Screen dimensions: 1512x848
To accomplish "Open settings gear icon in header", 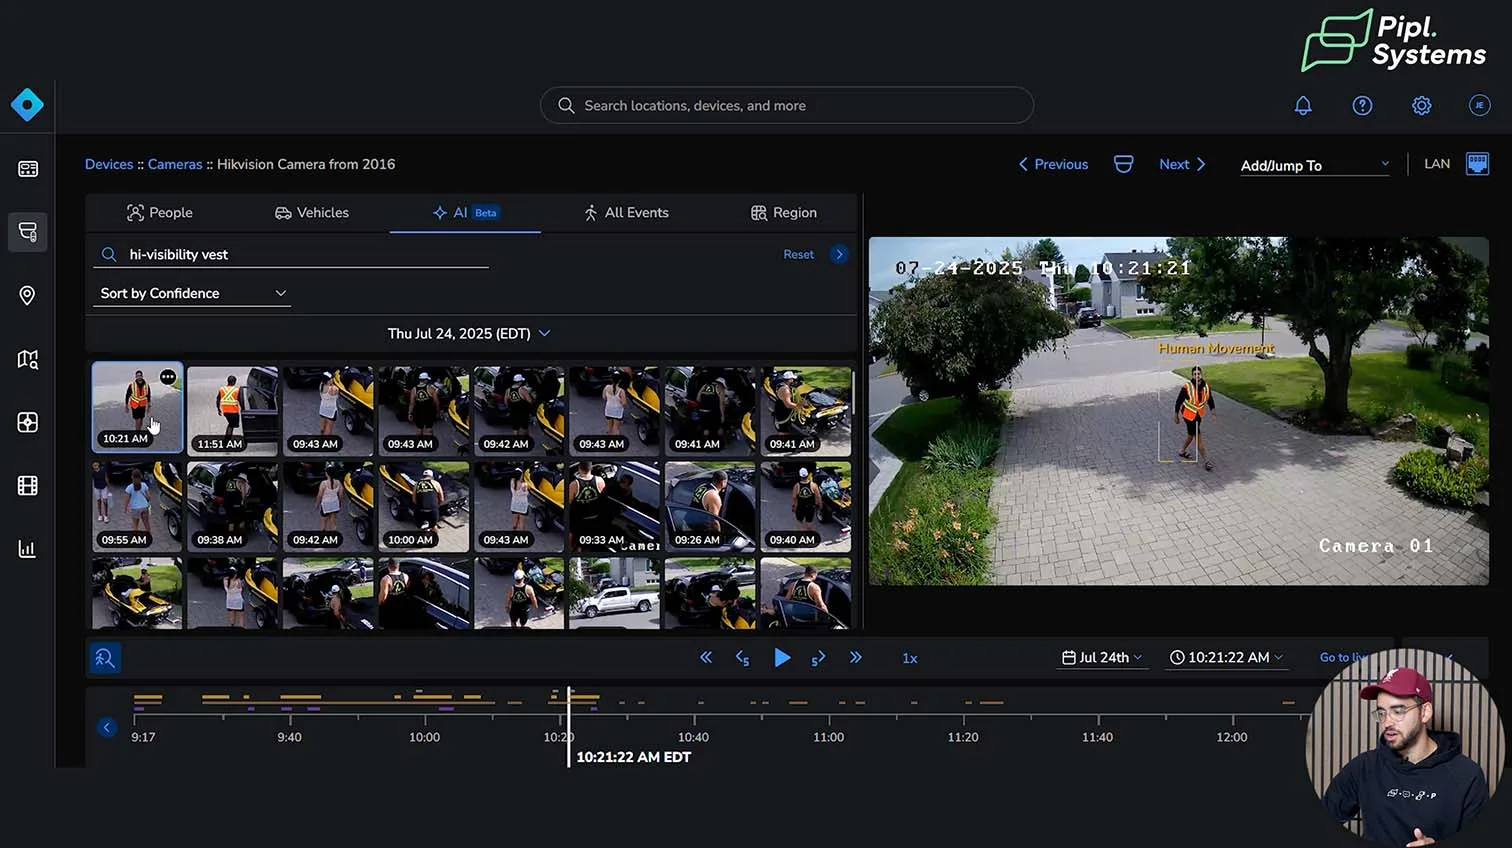I will pos(1421,105).
